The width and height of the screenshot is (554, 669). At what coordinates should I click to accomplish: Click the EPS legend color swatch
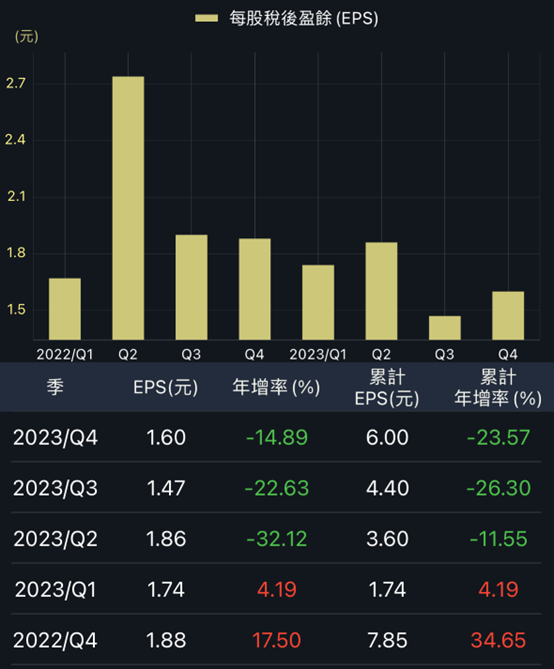tap(207, 18)
